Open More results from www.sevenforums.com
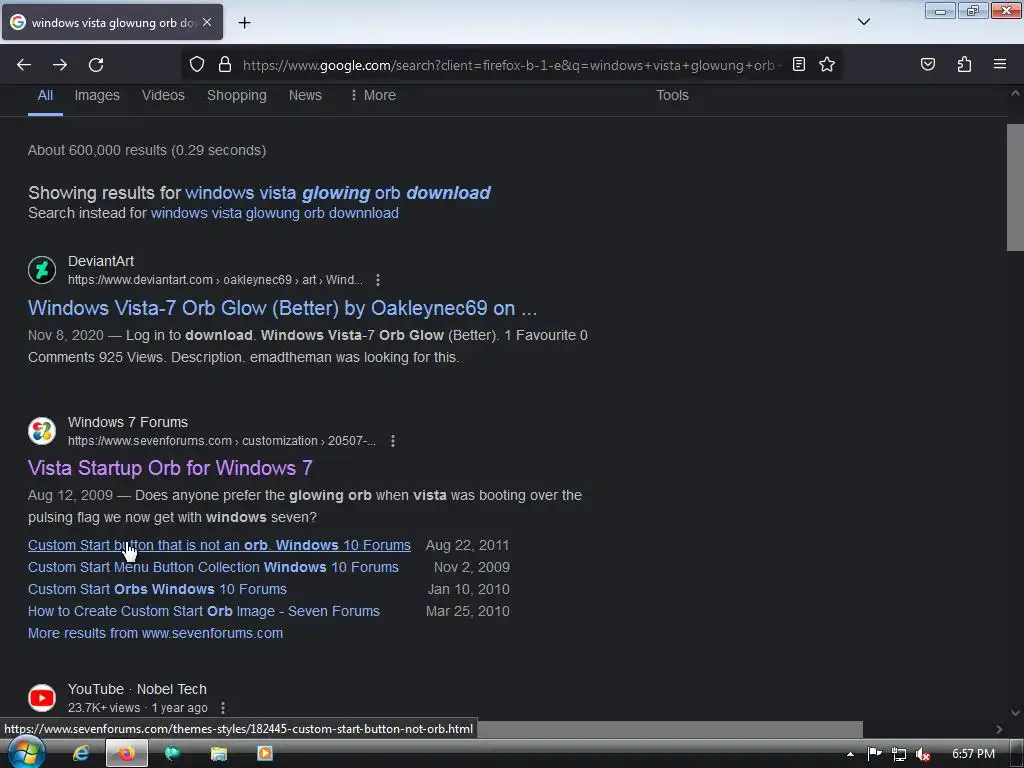The width and height of the screenshot is (1024, 768). coord(155,633)
